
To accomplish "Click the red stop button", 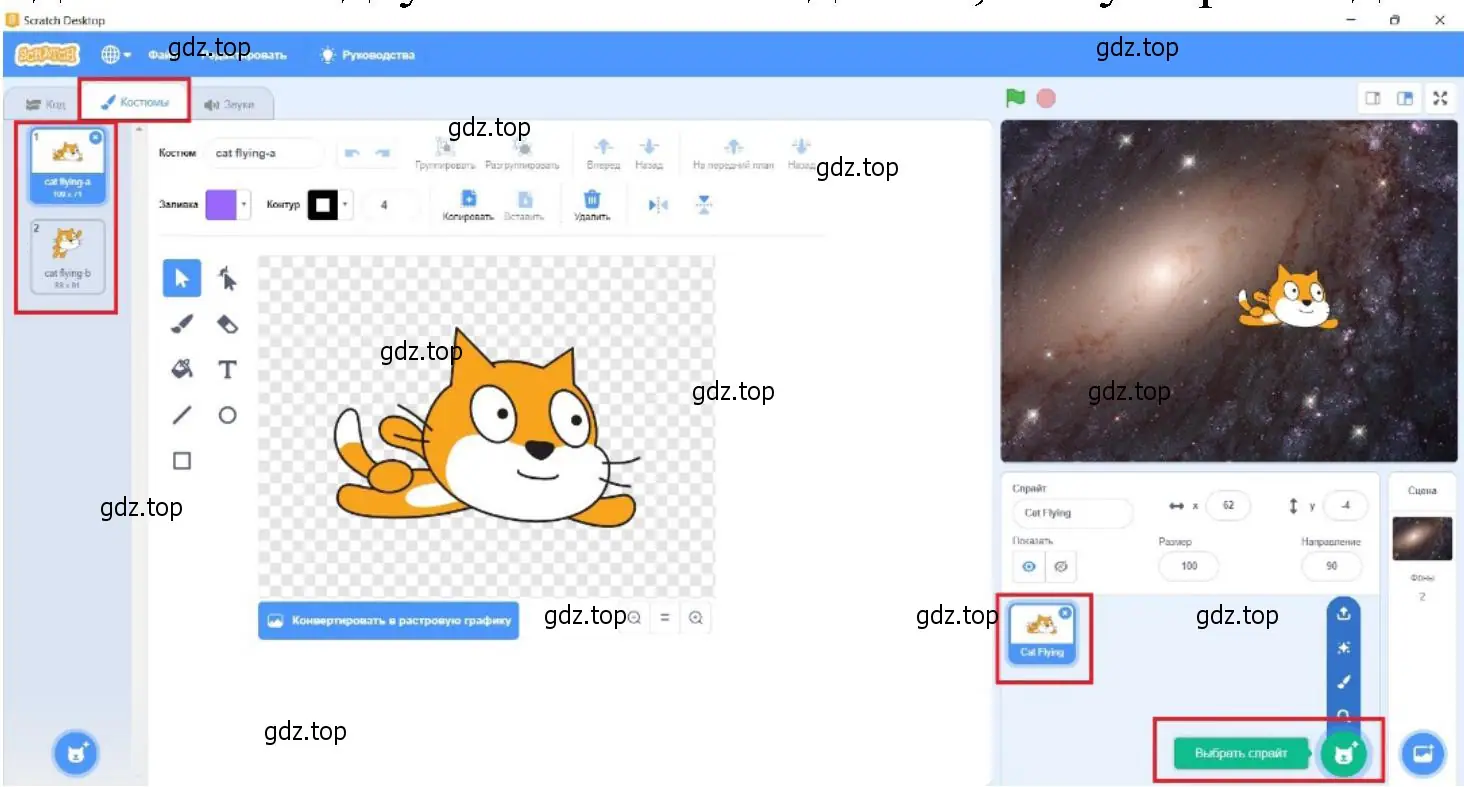I will [x=1046, y=98].
